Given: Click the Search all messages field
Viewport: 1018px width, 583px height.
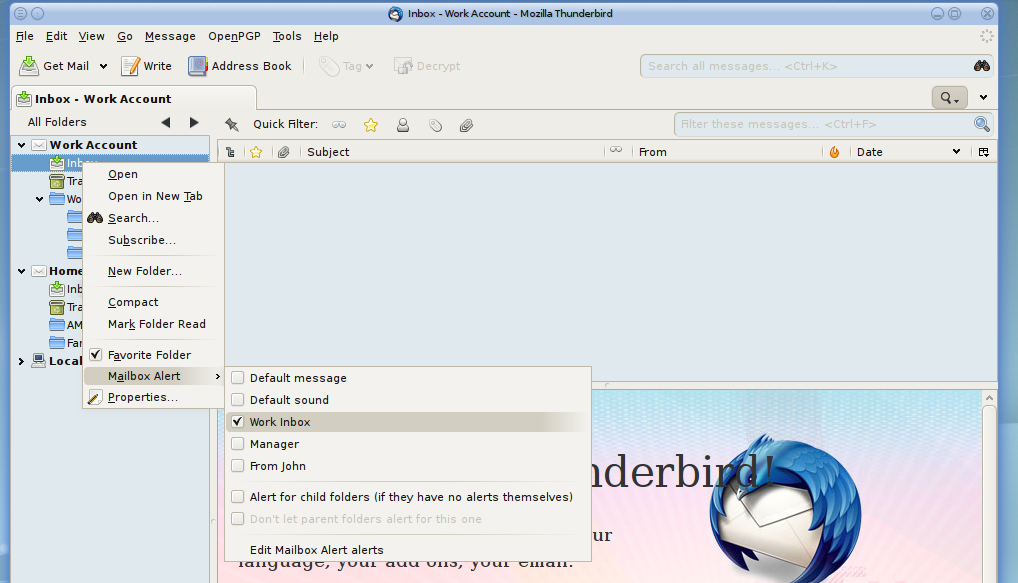Looking at the screenshot, I should (805, 66).
